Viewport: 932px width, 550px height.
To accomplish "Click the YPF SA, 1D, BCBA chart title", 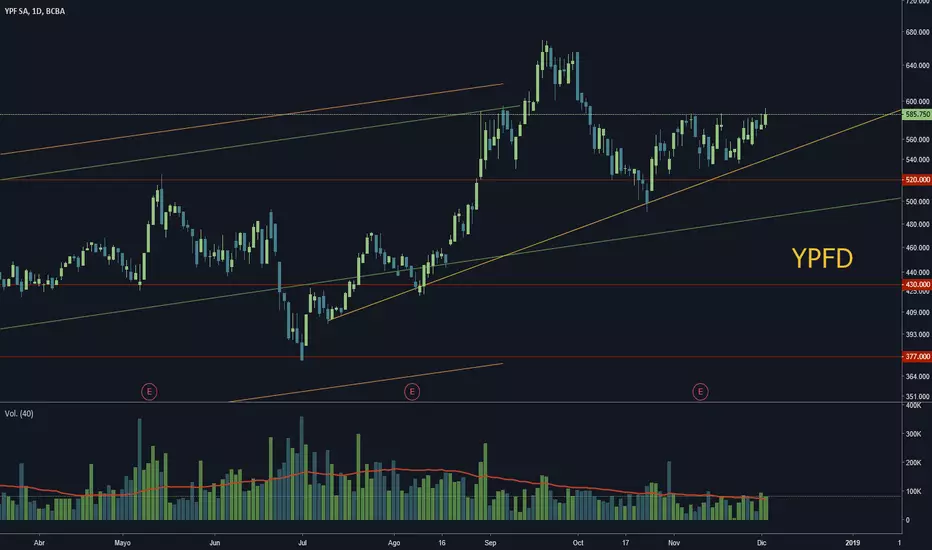I will tap(34, 11).
